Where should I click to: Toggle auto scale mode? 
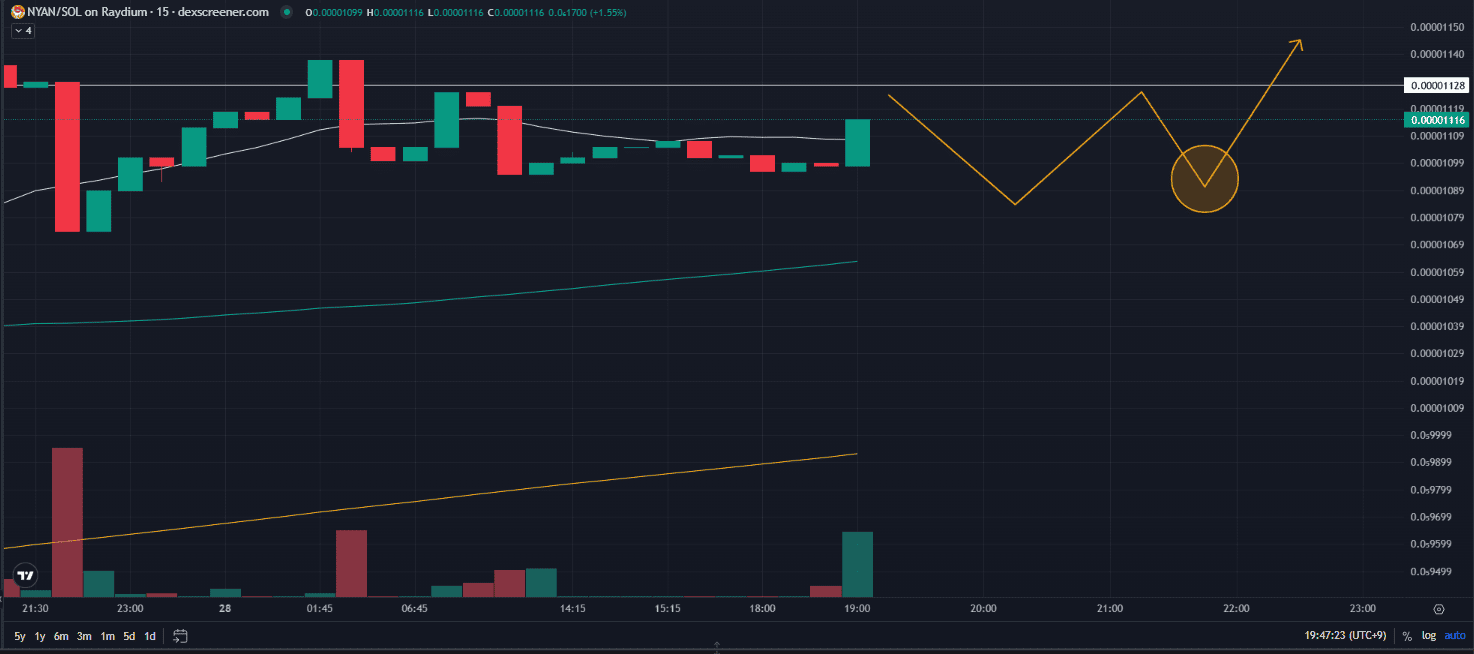(x=1453, y=636)
